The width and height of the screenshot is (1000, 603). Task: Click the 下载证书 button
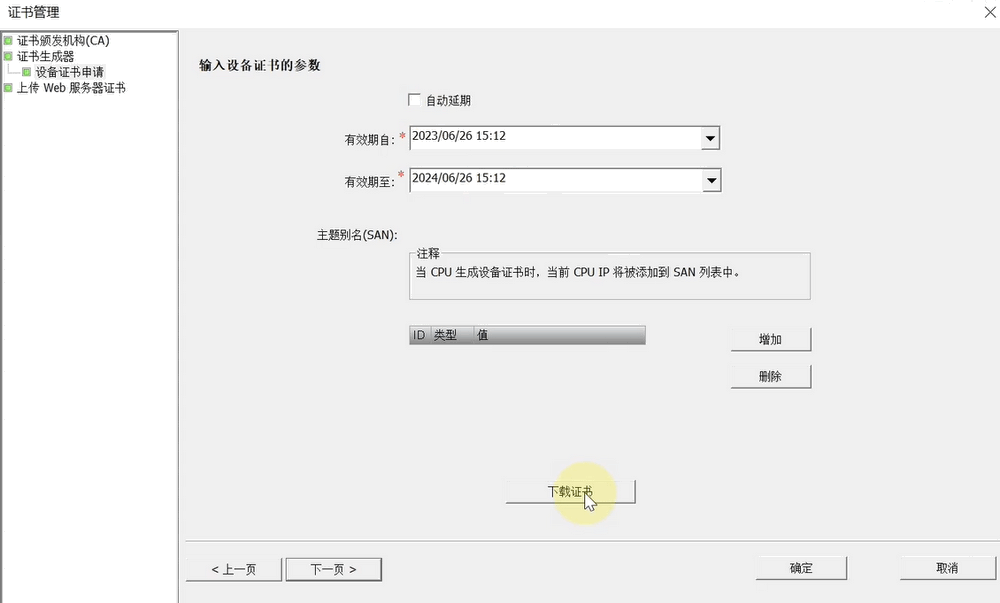[x=570, y=492]
